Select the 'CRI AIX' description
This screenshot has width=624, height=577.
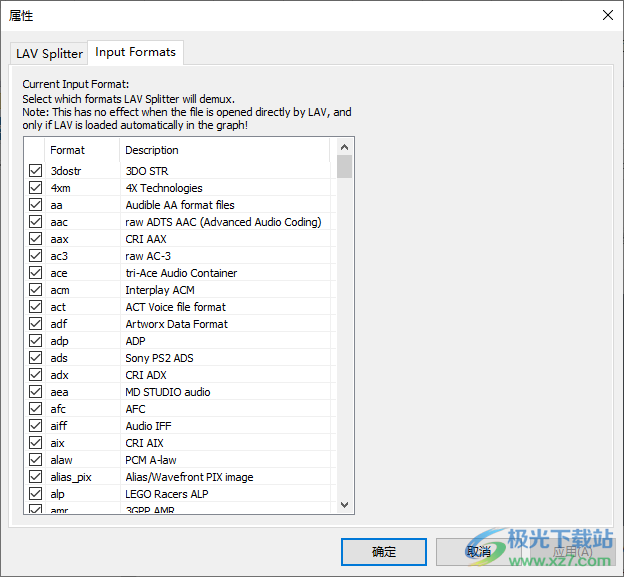tap(144, 443)
